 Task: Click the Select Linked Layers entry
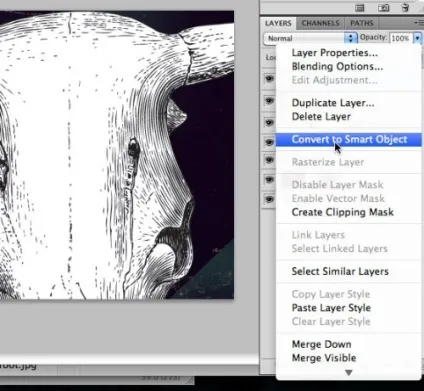[x=340, y=249]
